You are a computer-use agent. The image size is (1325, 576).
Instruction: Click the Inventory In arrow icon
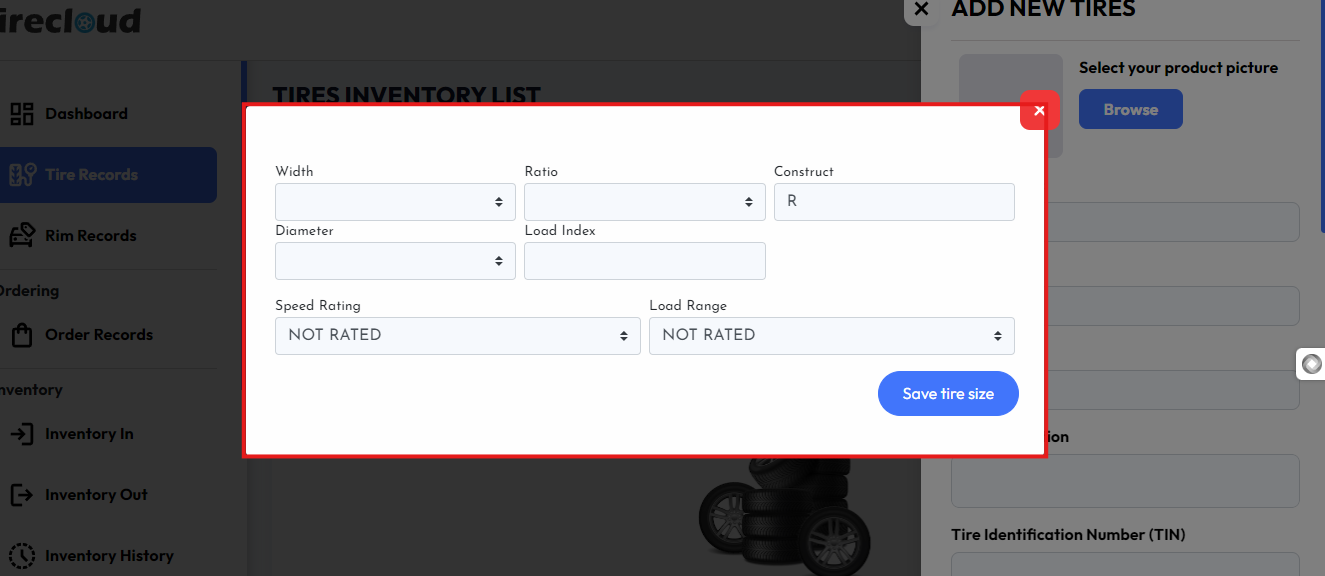click(22, 434)
